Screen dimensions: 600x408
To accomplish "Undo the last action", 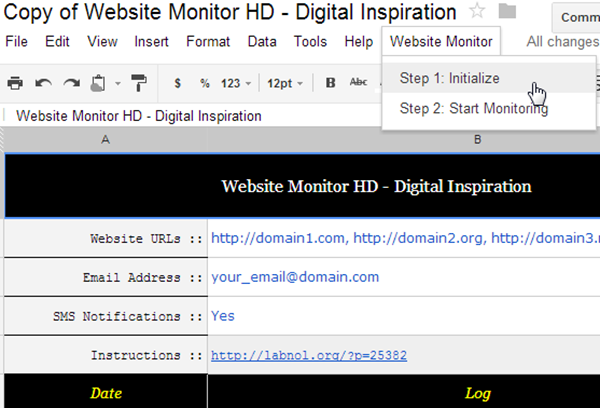I will (x=43, y=83).
